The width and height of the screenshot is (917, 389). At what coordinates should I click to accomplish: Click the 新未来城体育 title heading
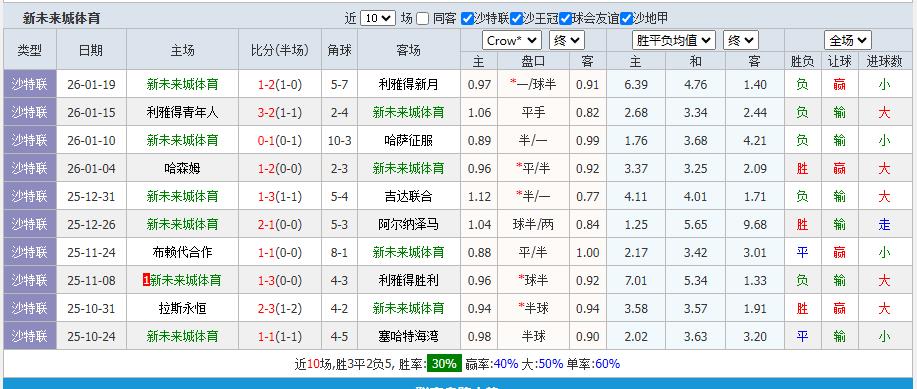tap(61, 18)
